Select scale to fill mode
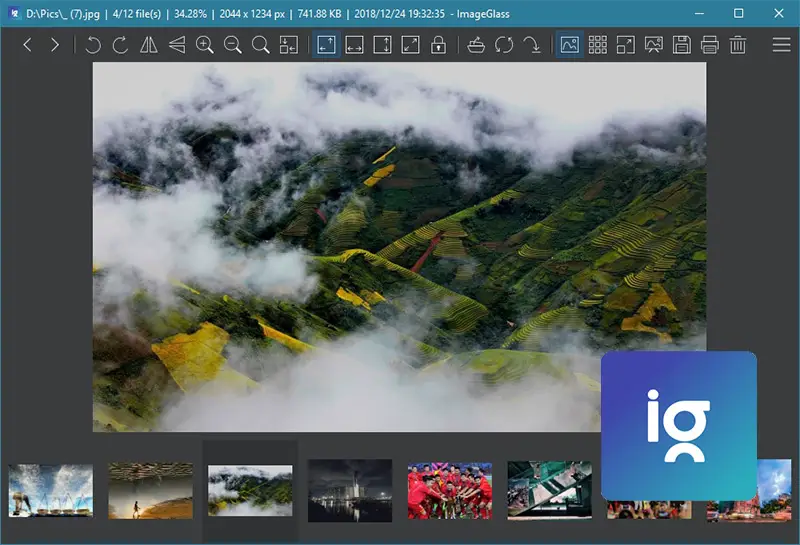The height and width of the screenshot is (545, 800). click(411, 45)
